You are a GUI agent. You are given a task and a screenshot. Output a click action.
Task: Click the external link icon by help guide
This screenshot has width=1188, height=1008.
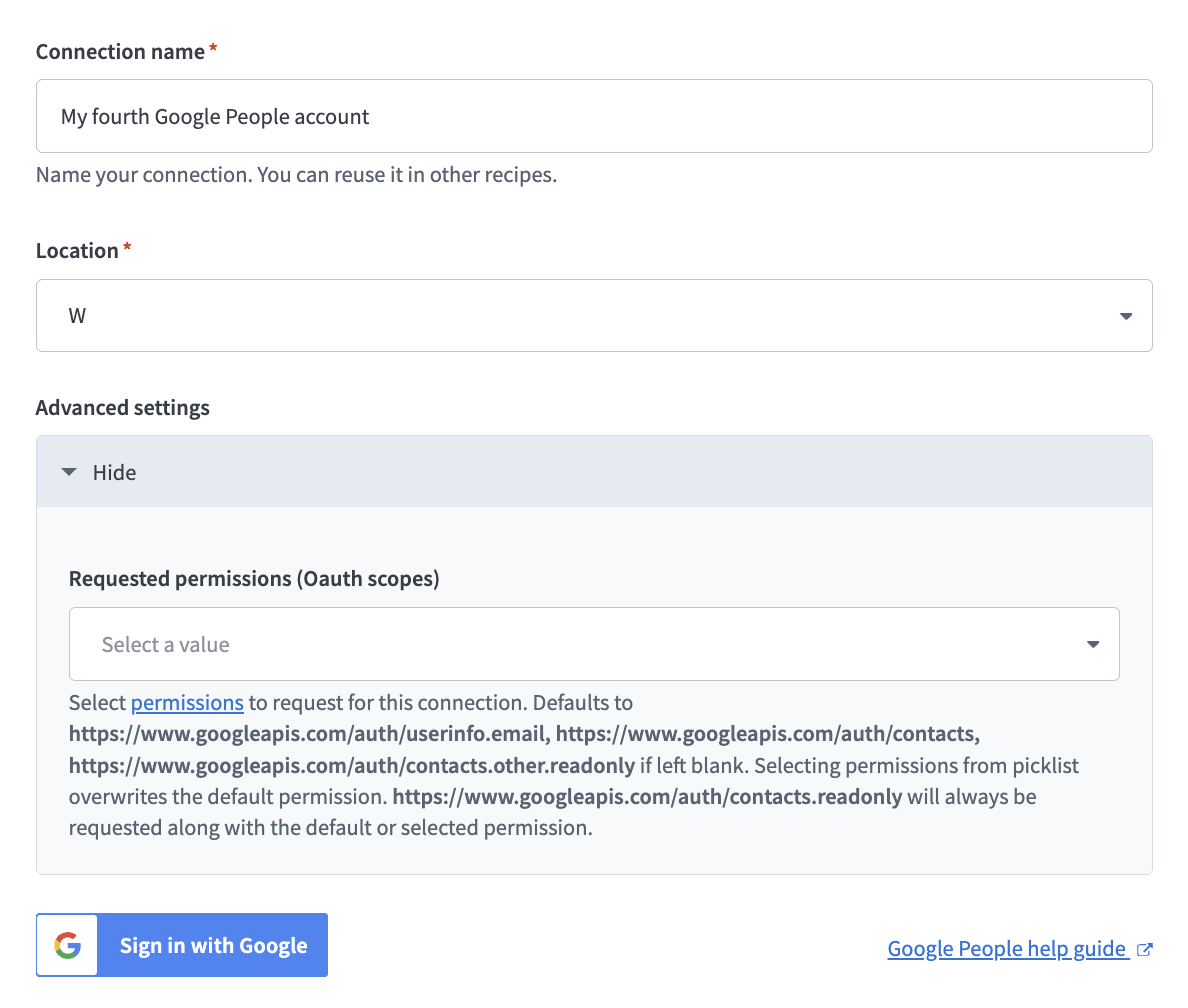[x=1145, y=949]
